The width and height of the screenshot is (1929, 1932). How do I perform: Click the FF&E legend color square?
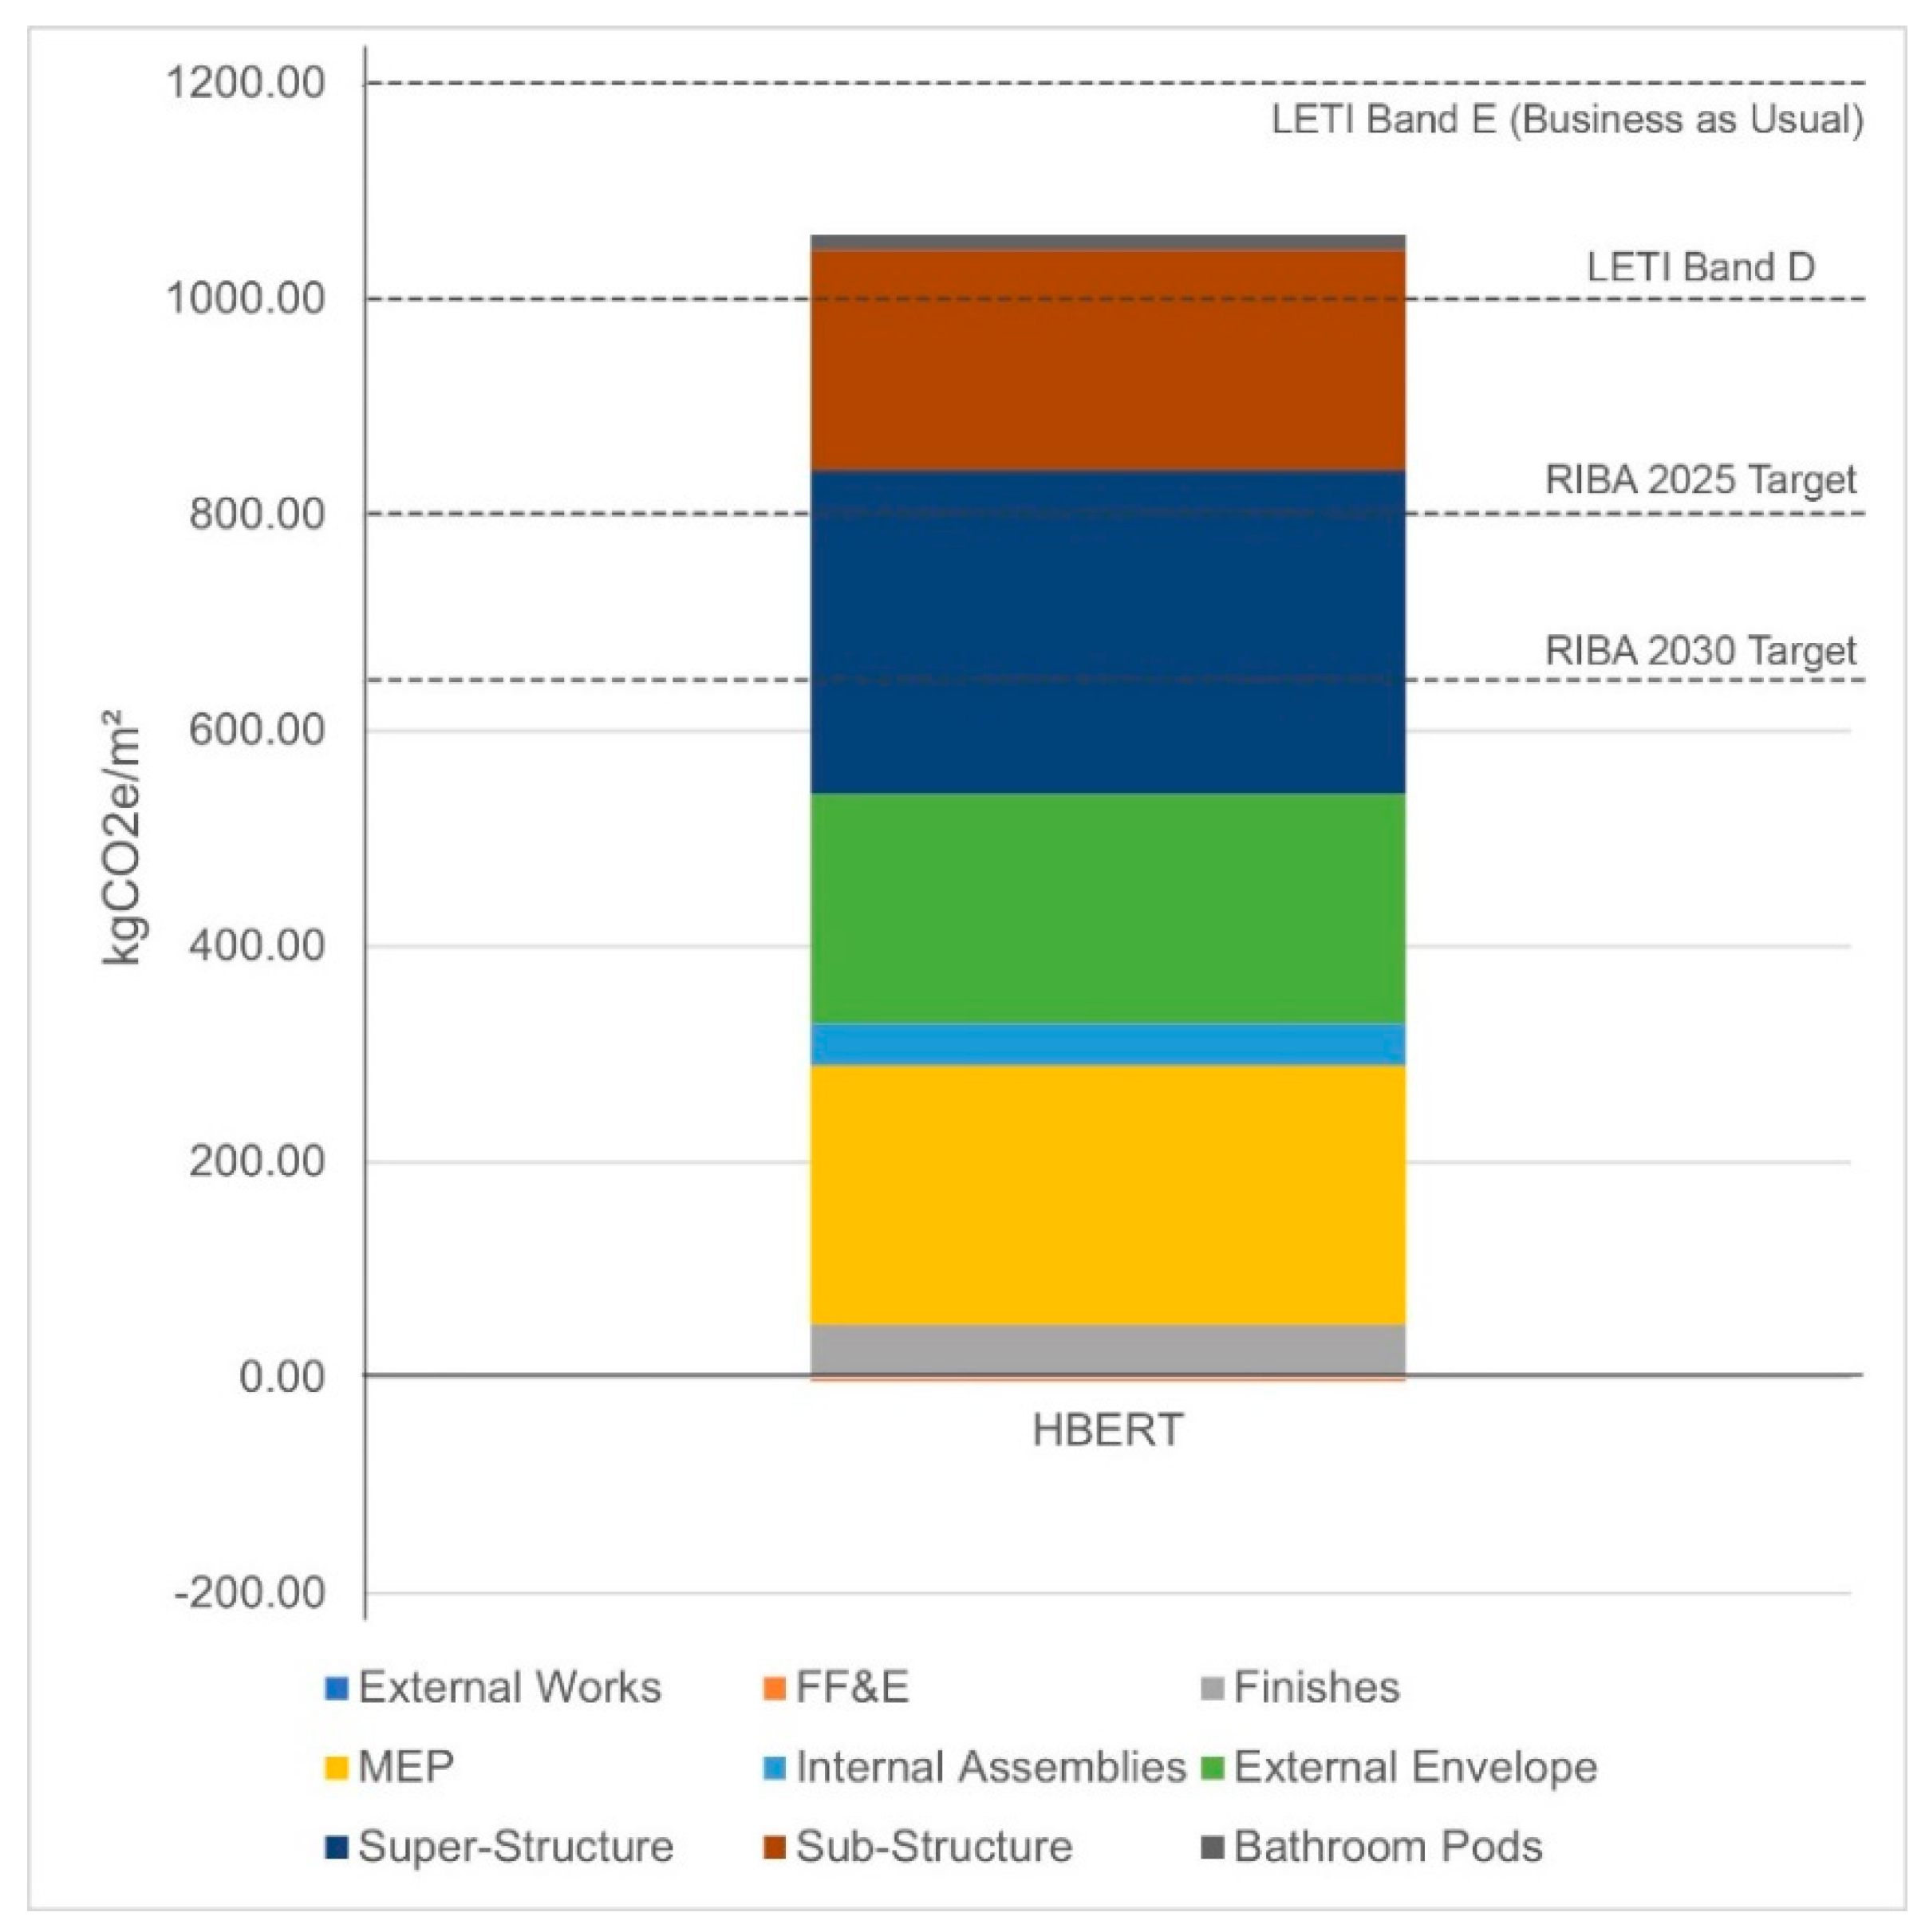pyautogui.click(x=774, y=1689)
